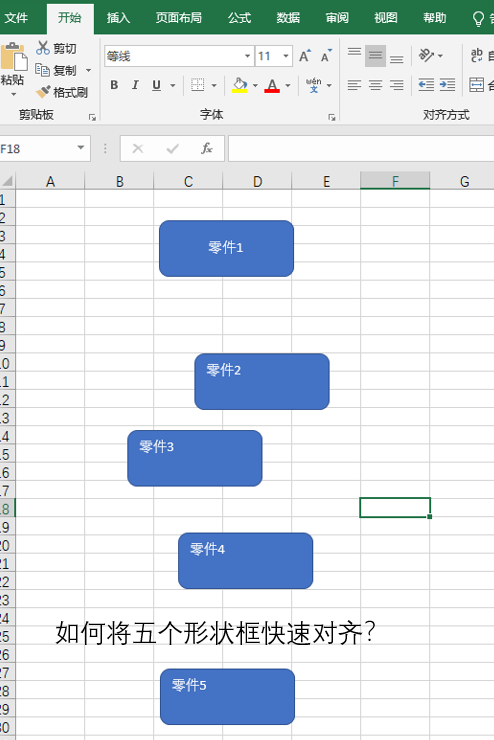
Task: Click the merge cells icon
Action: (477, 85)
